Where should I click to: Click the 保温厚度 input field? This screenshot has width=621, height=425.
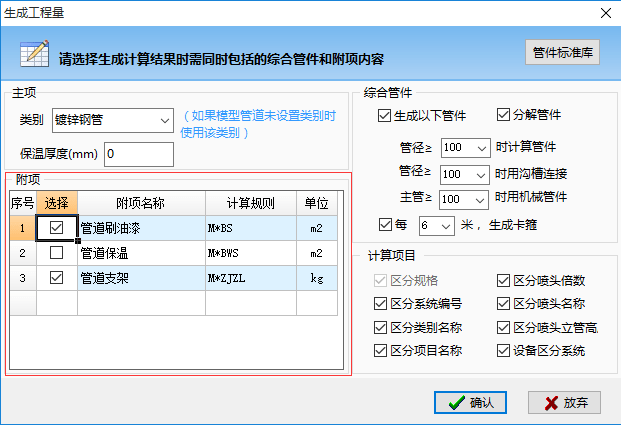[x=138, y=154]
